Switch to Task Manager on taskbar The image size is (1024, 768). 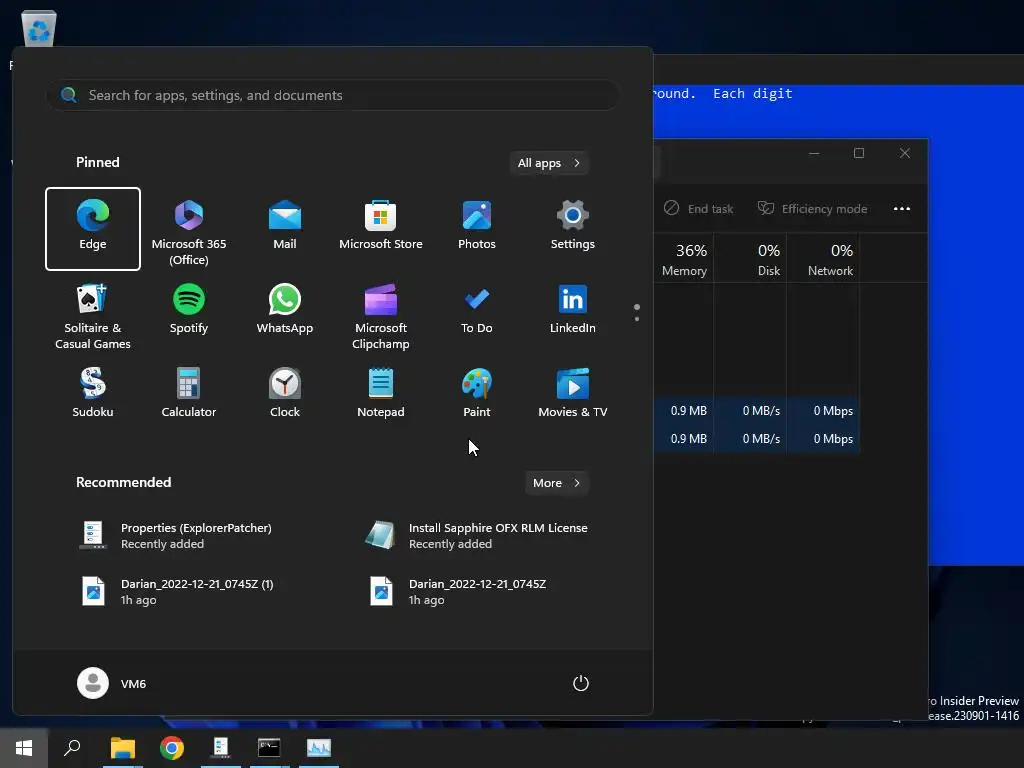coord(319,748)
